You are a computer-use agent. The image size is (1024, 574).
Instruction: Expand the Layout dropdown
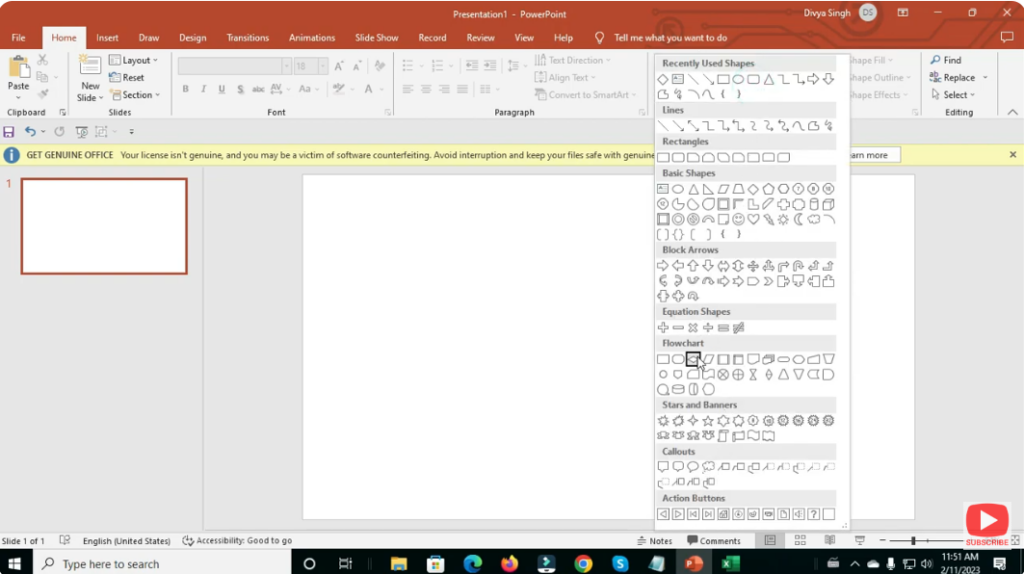point(133,60)
